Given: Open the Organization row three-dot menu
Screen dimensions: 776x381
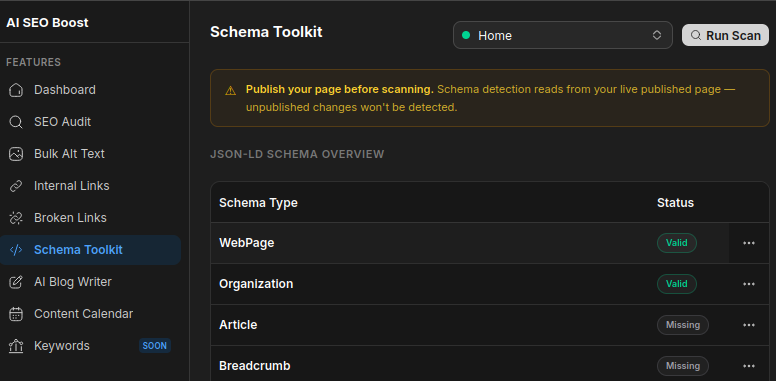Looking at the screenshot, I should pyautogui.click(x=749, y=284).
